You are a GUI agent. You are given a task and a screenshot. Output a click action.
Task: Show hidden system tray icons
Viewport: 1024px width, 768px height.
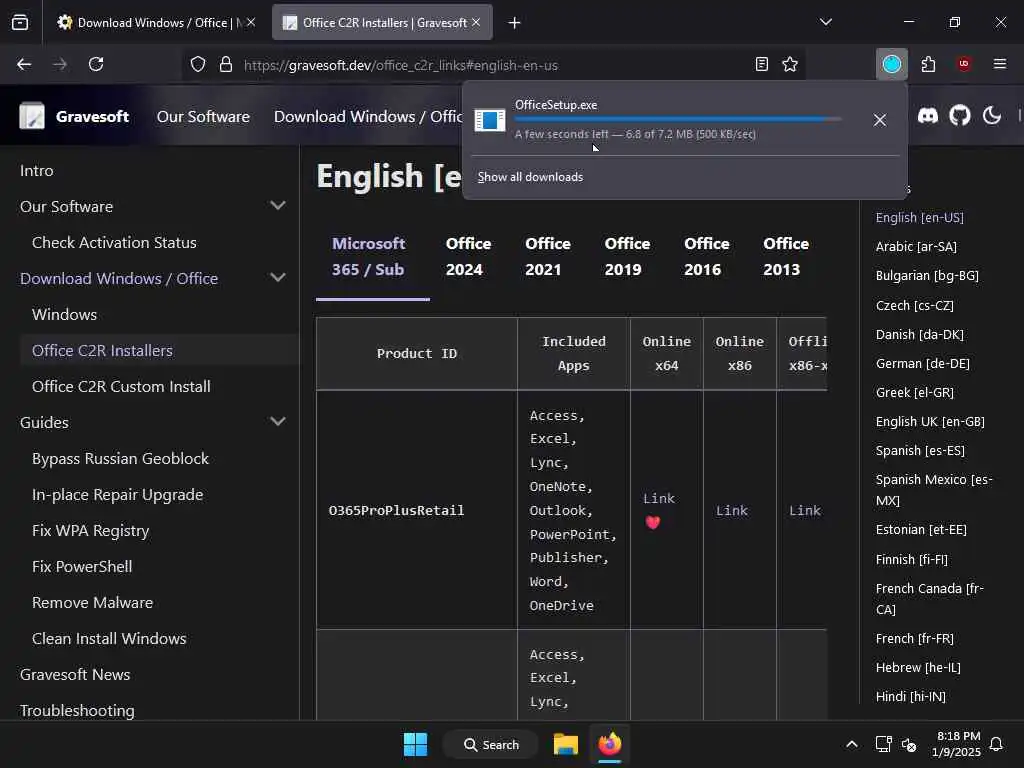tap(852, 744)
